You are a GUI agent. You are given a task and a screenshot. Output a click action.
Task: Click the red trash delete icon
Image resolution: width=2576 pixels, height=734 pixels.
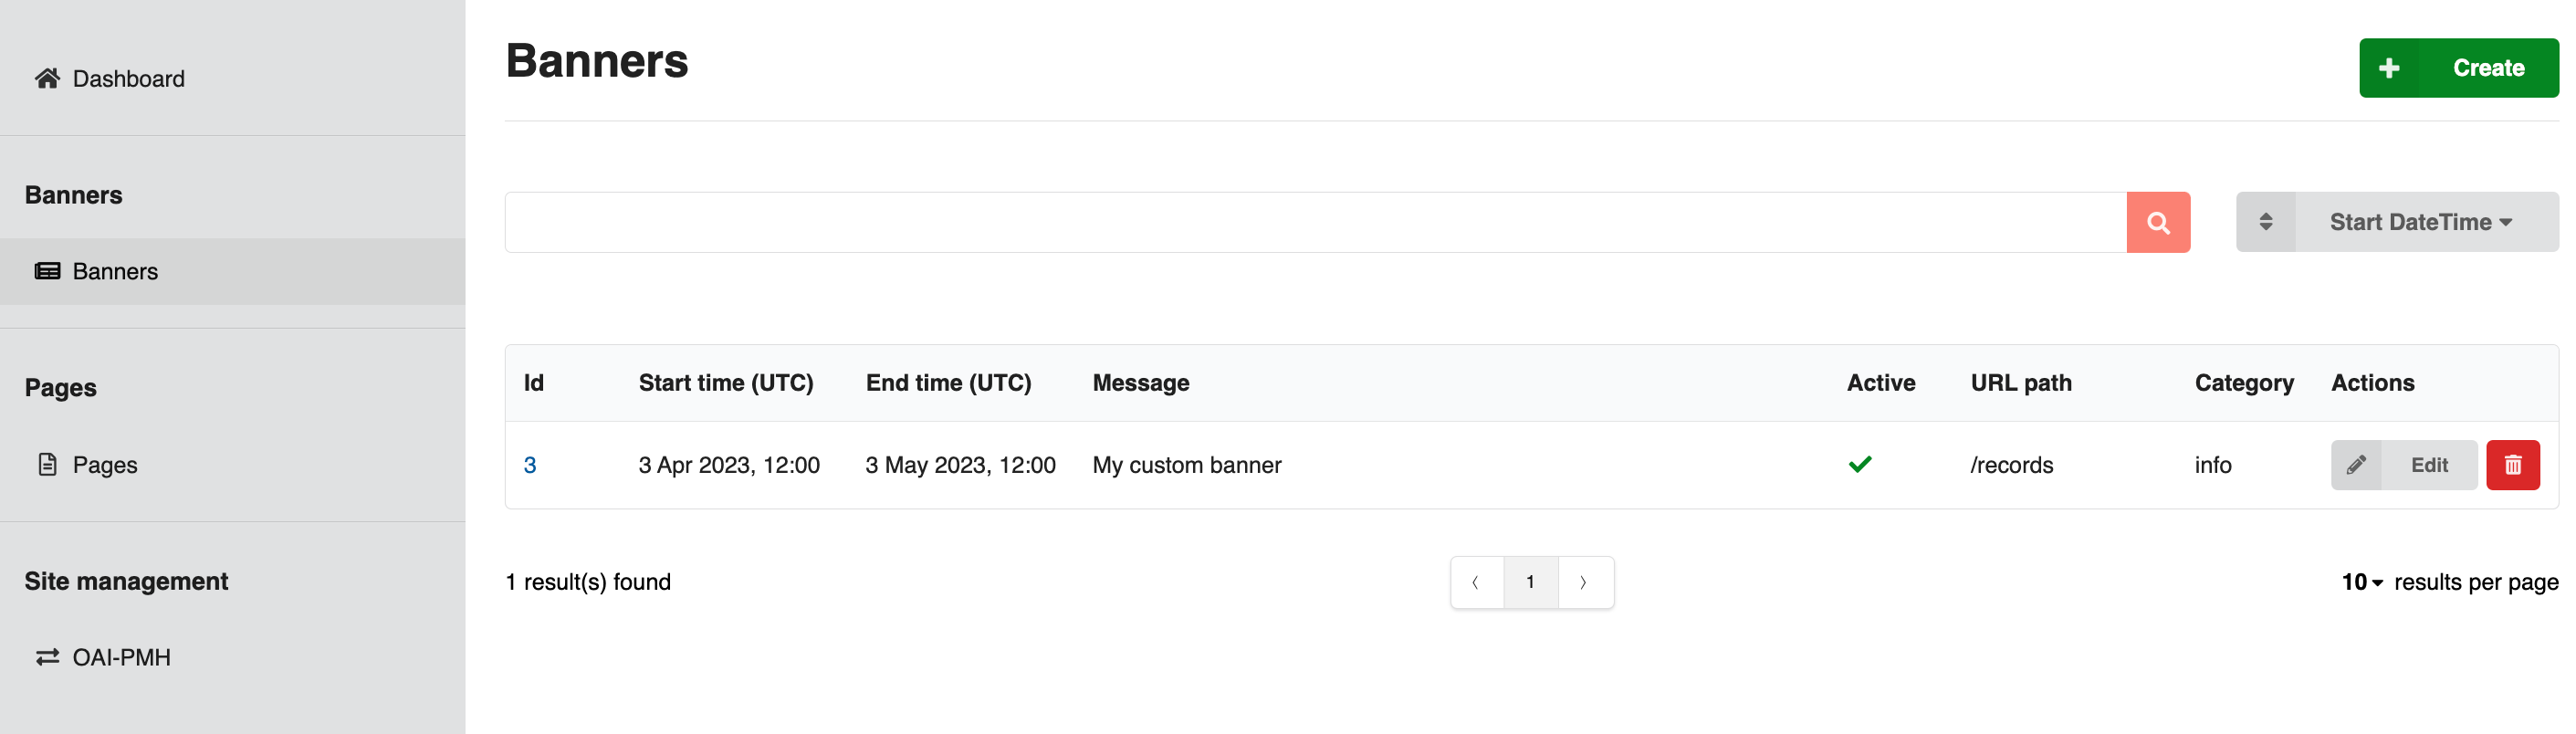[x=2512, y=465]
